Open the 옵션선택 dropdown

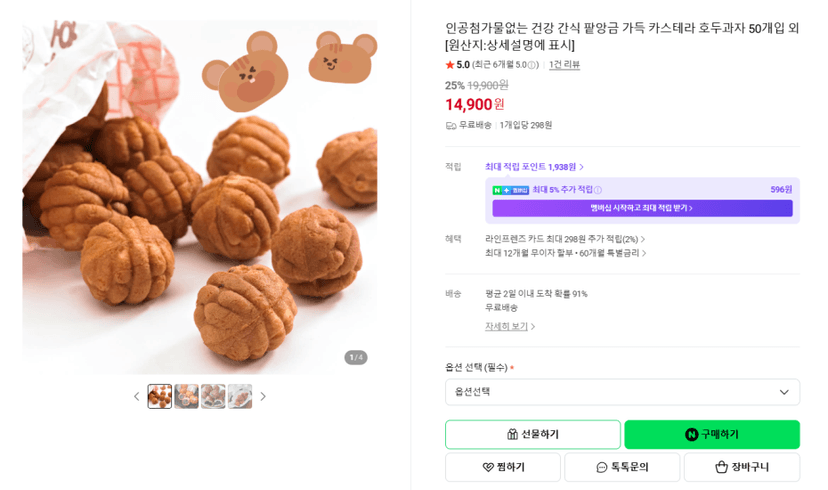coord(622,392)
